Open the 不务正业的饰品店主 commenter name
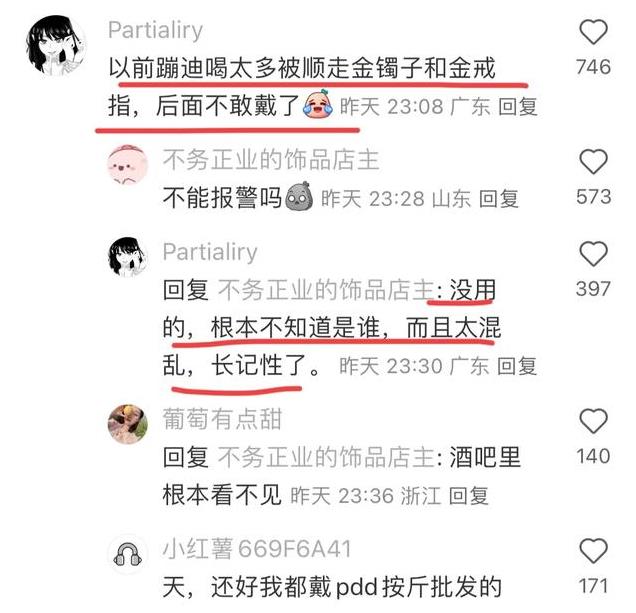The height and width of the screenshot is (613, 636). point(271,160)
